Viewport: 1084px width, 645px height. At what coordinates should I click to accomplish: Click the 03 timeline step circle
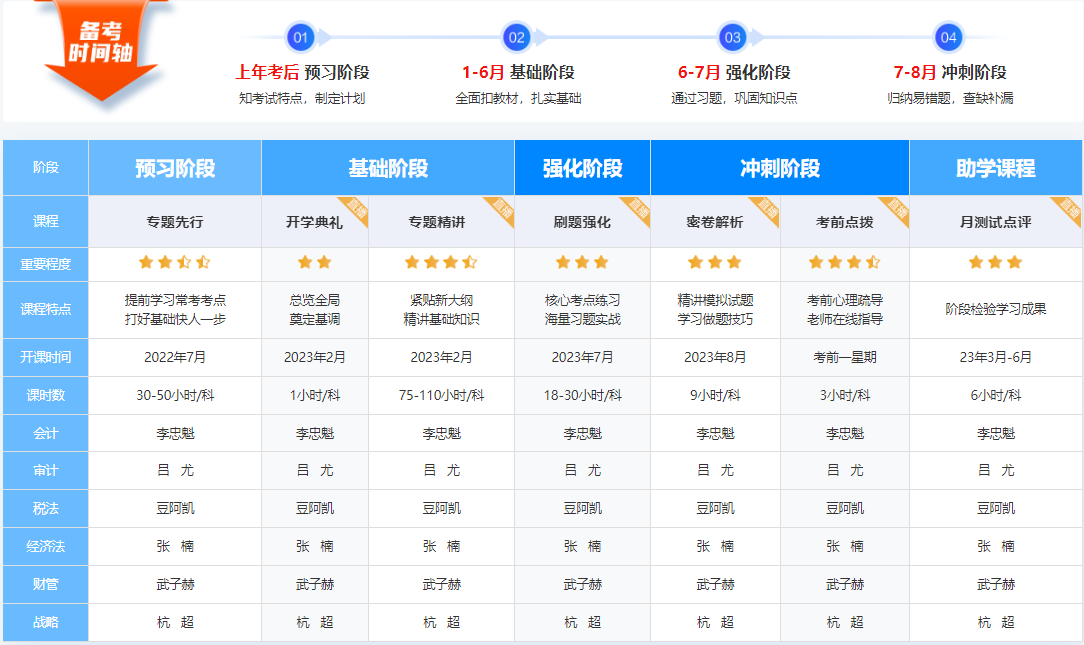pyautogui.click(x=733, y=36)
